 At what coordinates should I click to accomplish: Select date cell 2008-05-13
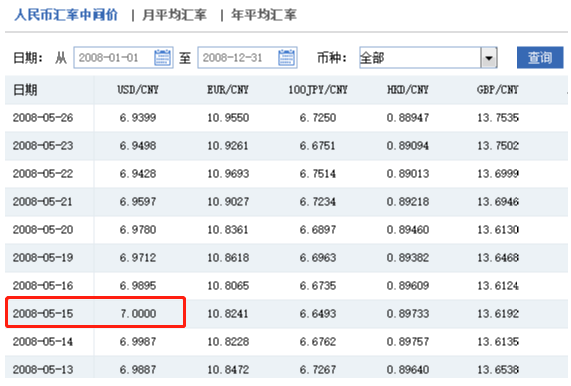(x=43, y=370)
